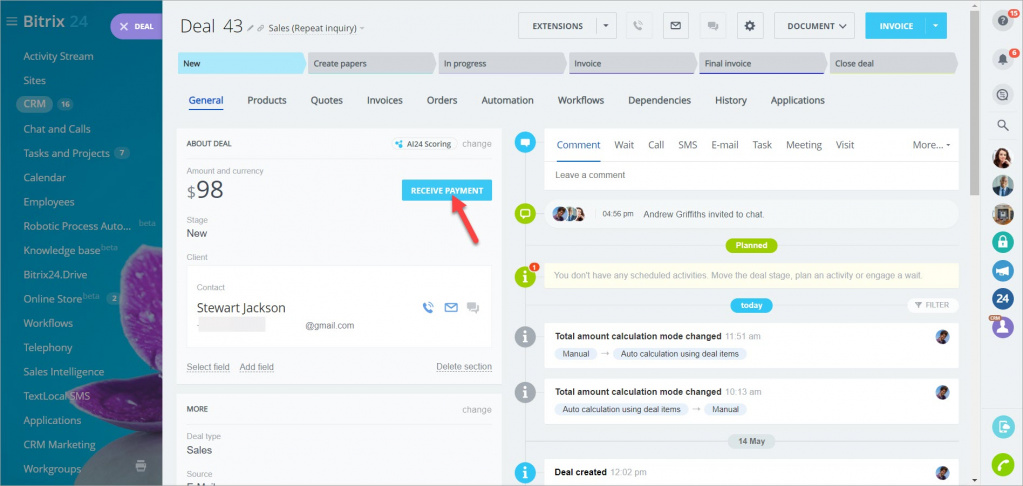Image resolution: width=1023 pixels, height=486 pixels.
Task: Click the megaphone icon in right panel
Action: 1003,270
